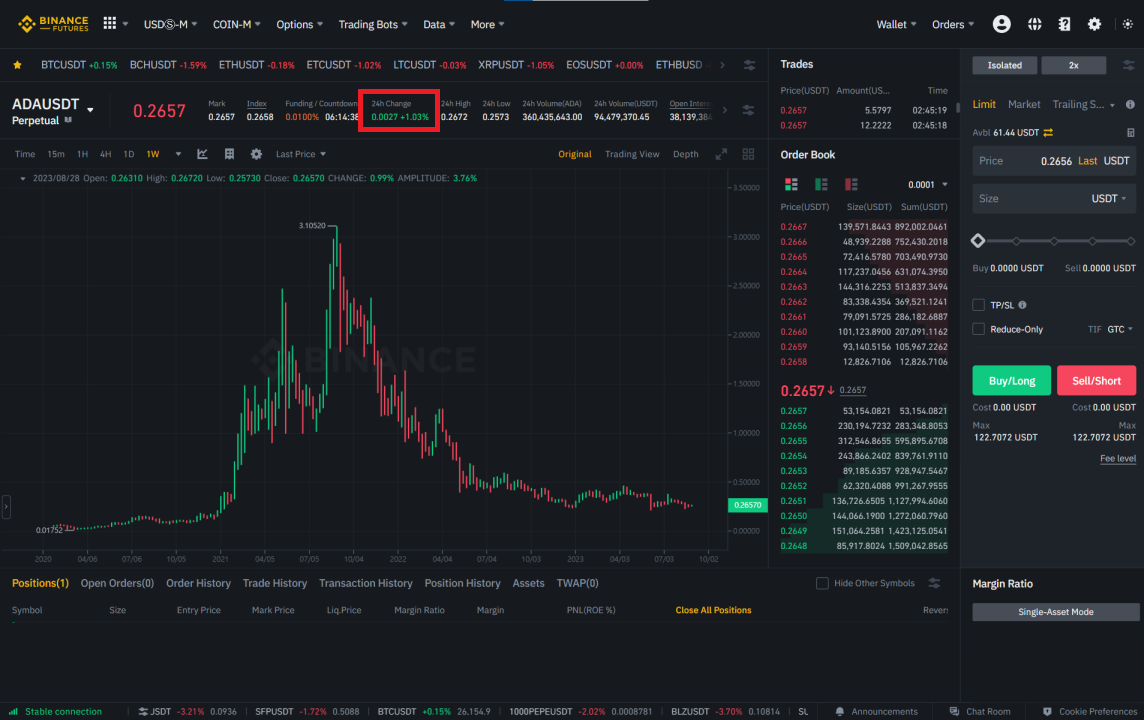Click TP/SL info icon
The width and height of the screenshot is (1144, 720).
[1022, 305]
